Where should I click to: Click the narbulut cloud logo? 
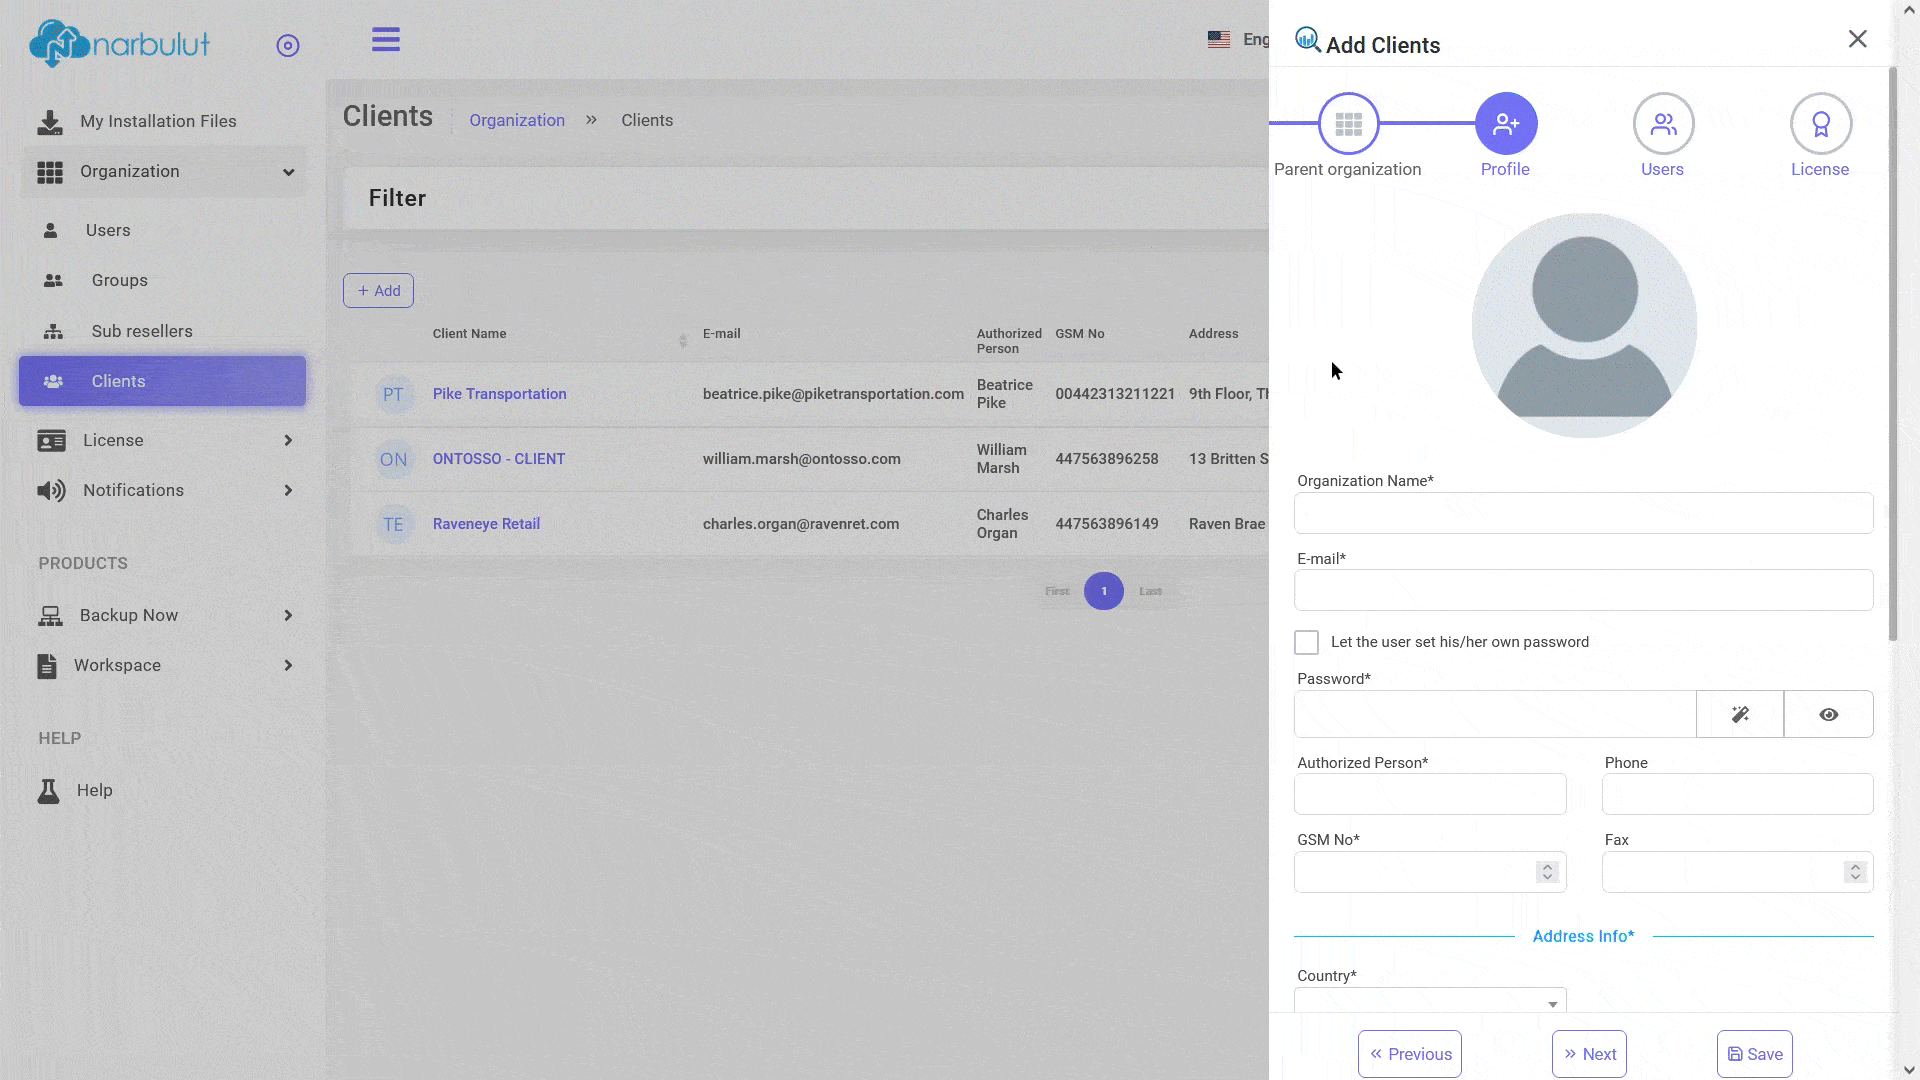119,44
